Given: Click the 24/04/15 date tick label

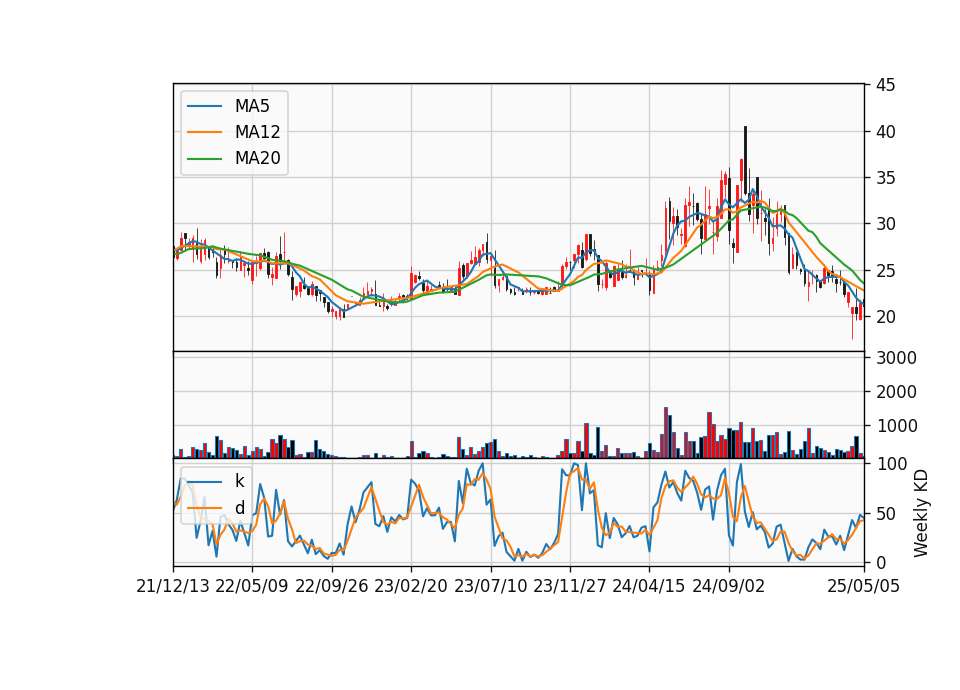Looking at the screenshot, I should tap(649, 586).
